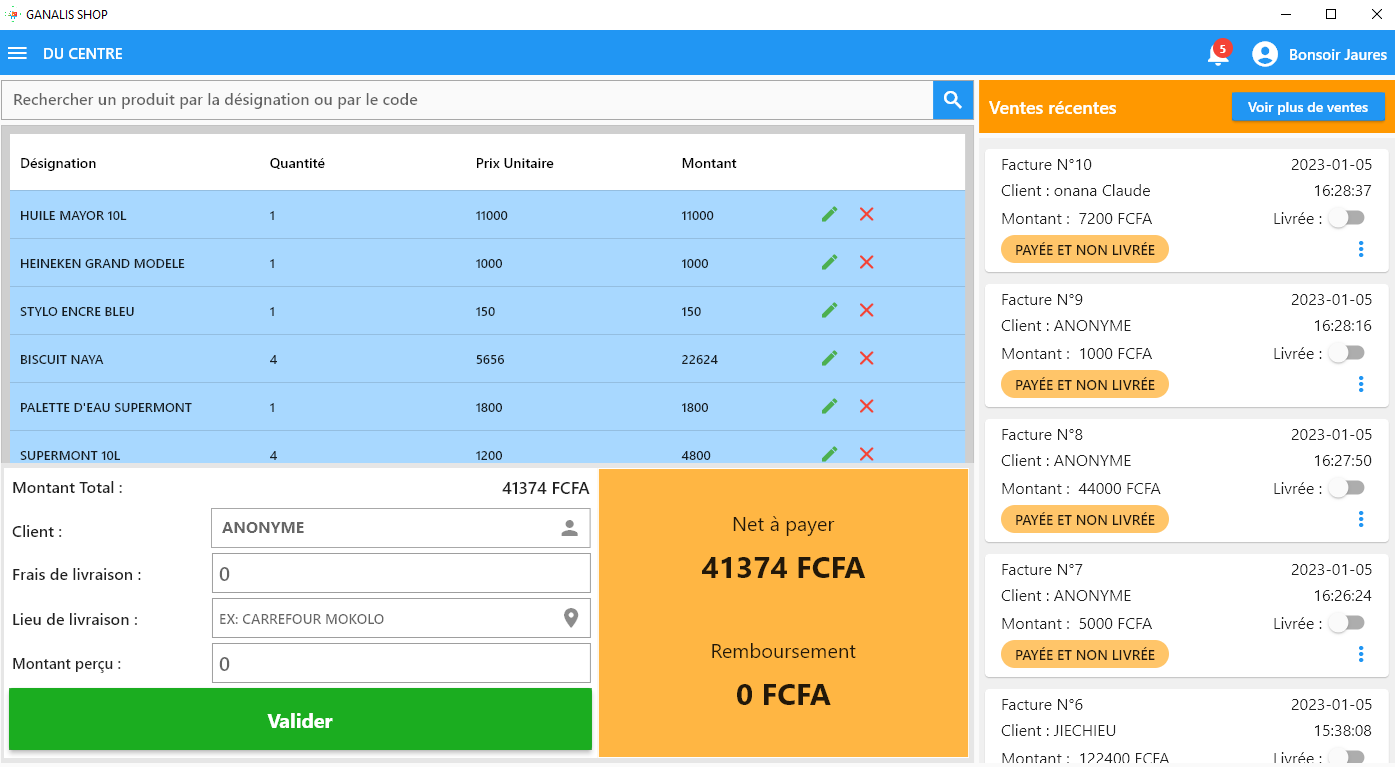The height and width of the screenshot is (767, 1395).
Task: Click client JIECHIEU text
Action: pyautogui.click(x=1058, y=730)
